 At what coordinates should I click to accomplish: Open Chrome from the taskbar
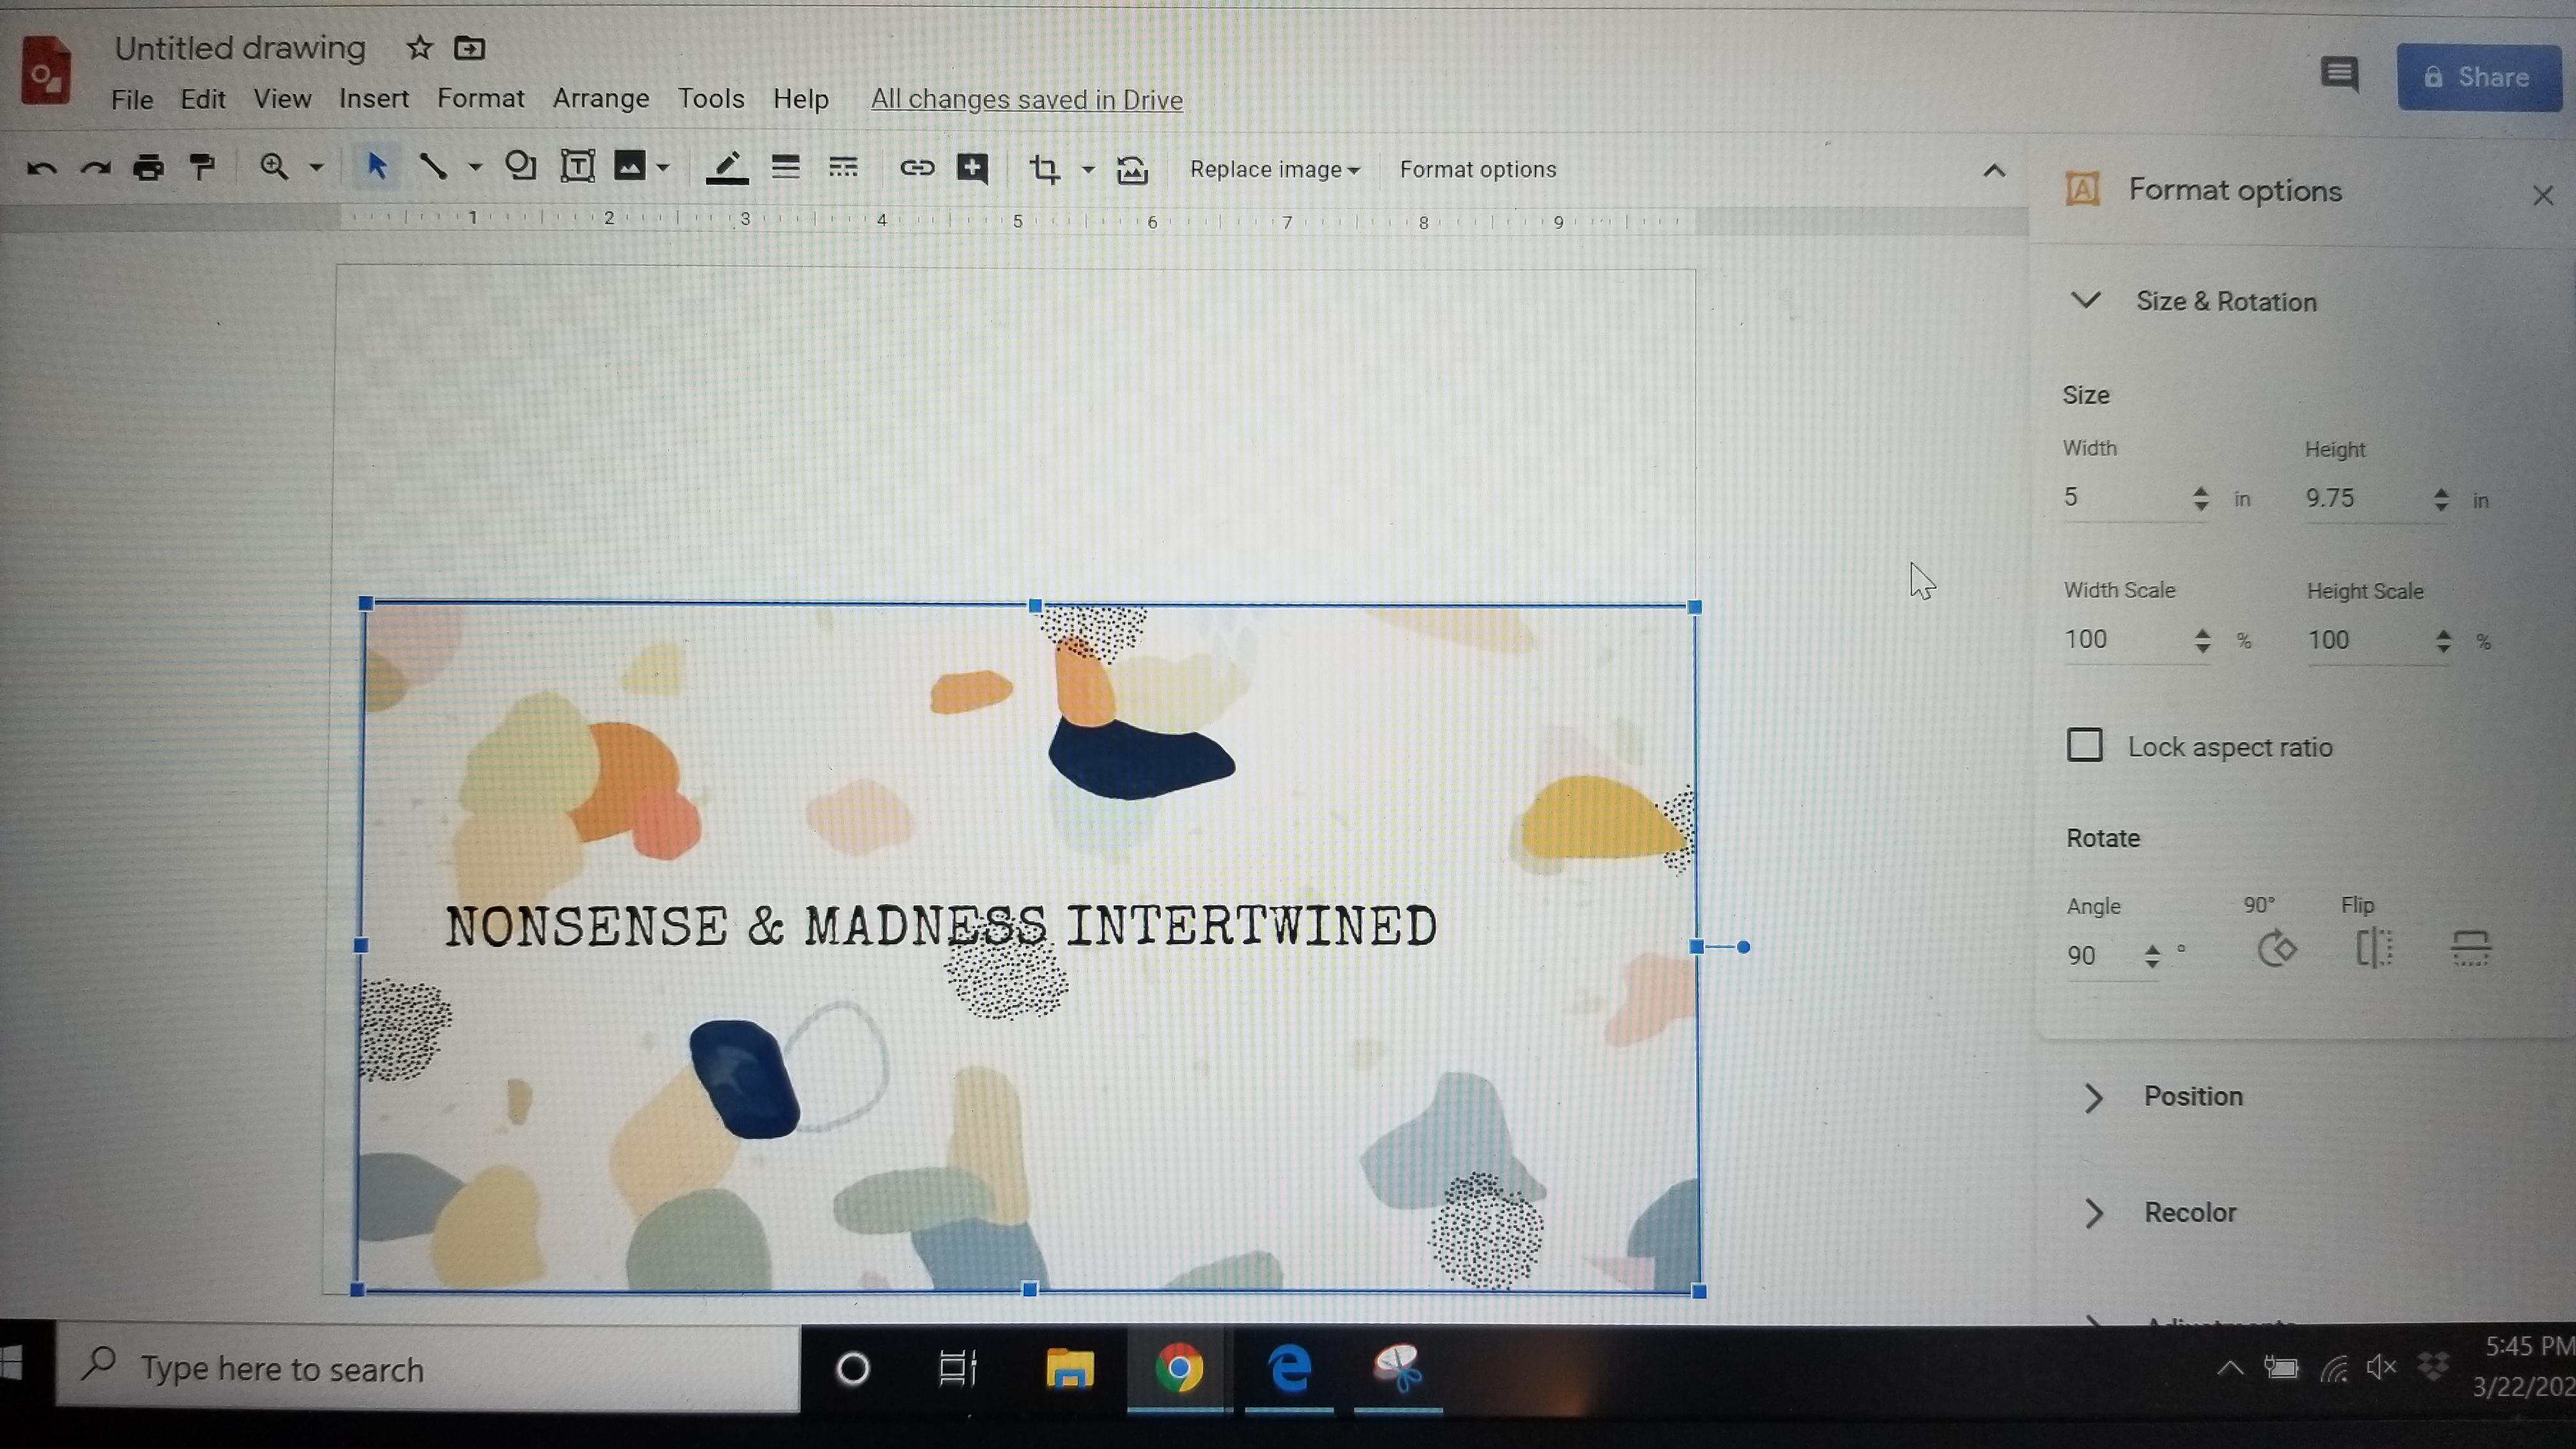(1179, 1368)
